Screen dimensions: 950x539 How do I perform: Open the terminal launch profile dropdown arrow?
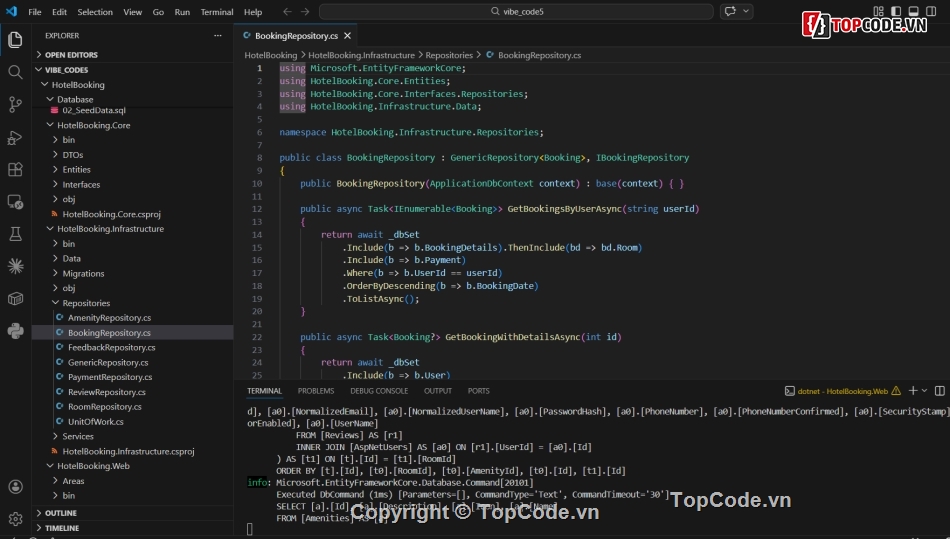(x=924, y=391)
